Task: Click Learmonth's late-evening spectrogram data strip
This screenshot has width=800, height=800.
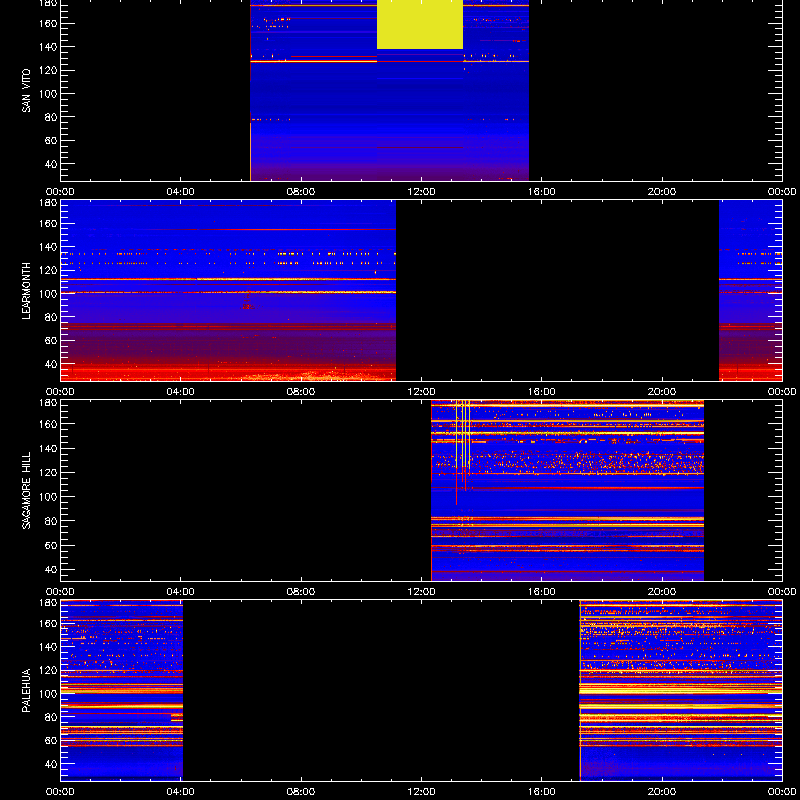Action: [751, 290]
